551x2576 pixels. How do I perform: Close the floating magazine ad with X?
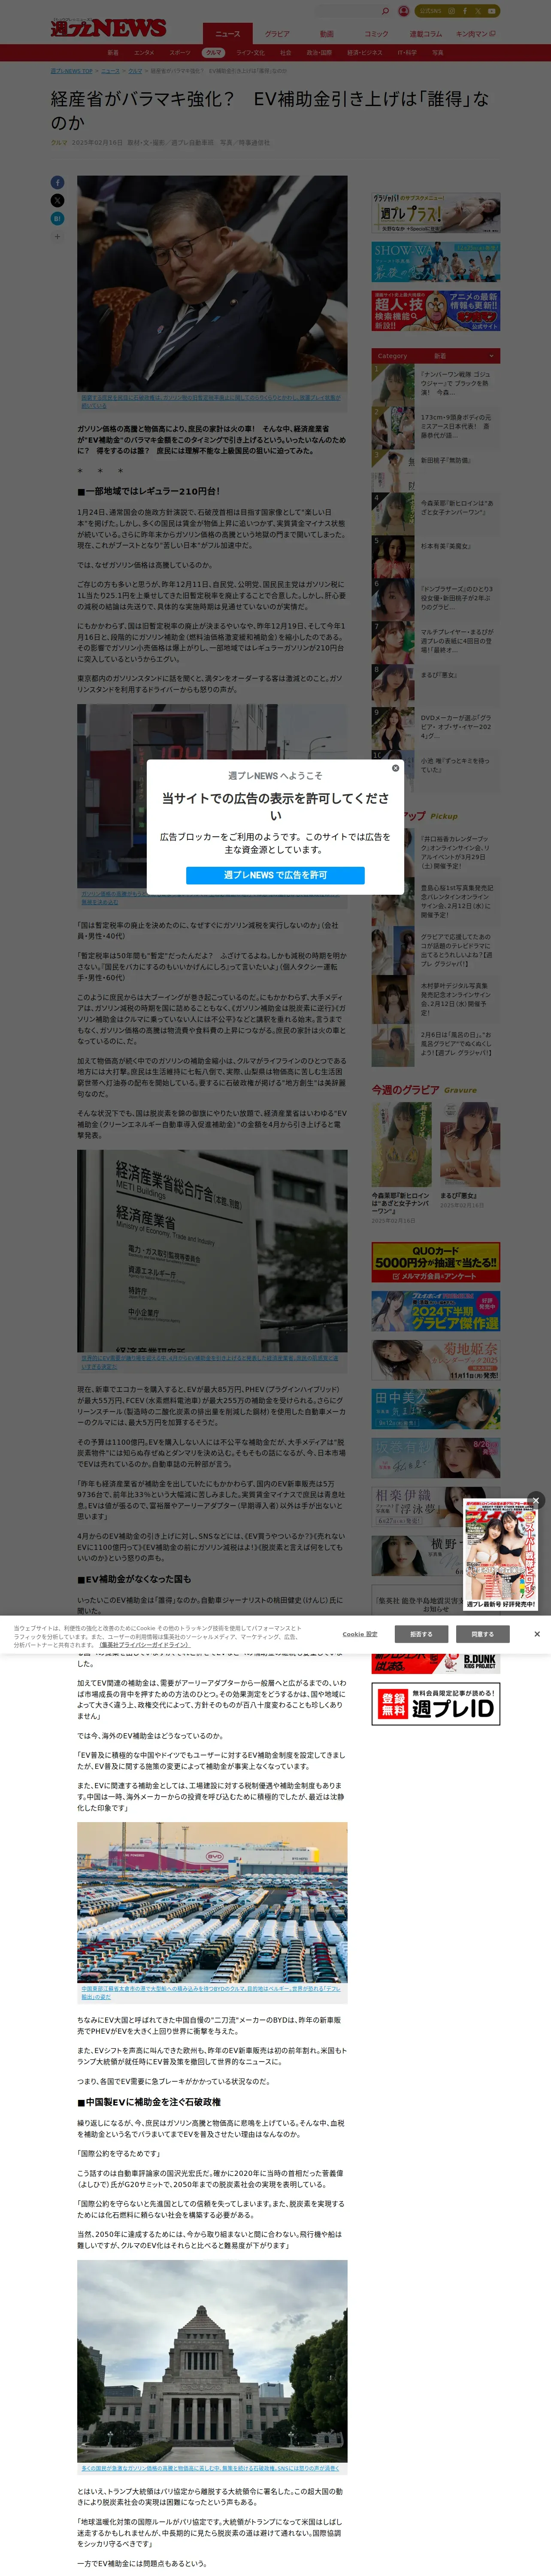coord(536,1501)
